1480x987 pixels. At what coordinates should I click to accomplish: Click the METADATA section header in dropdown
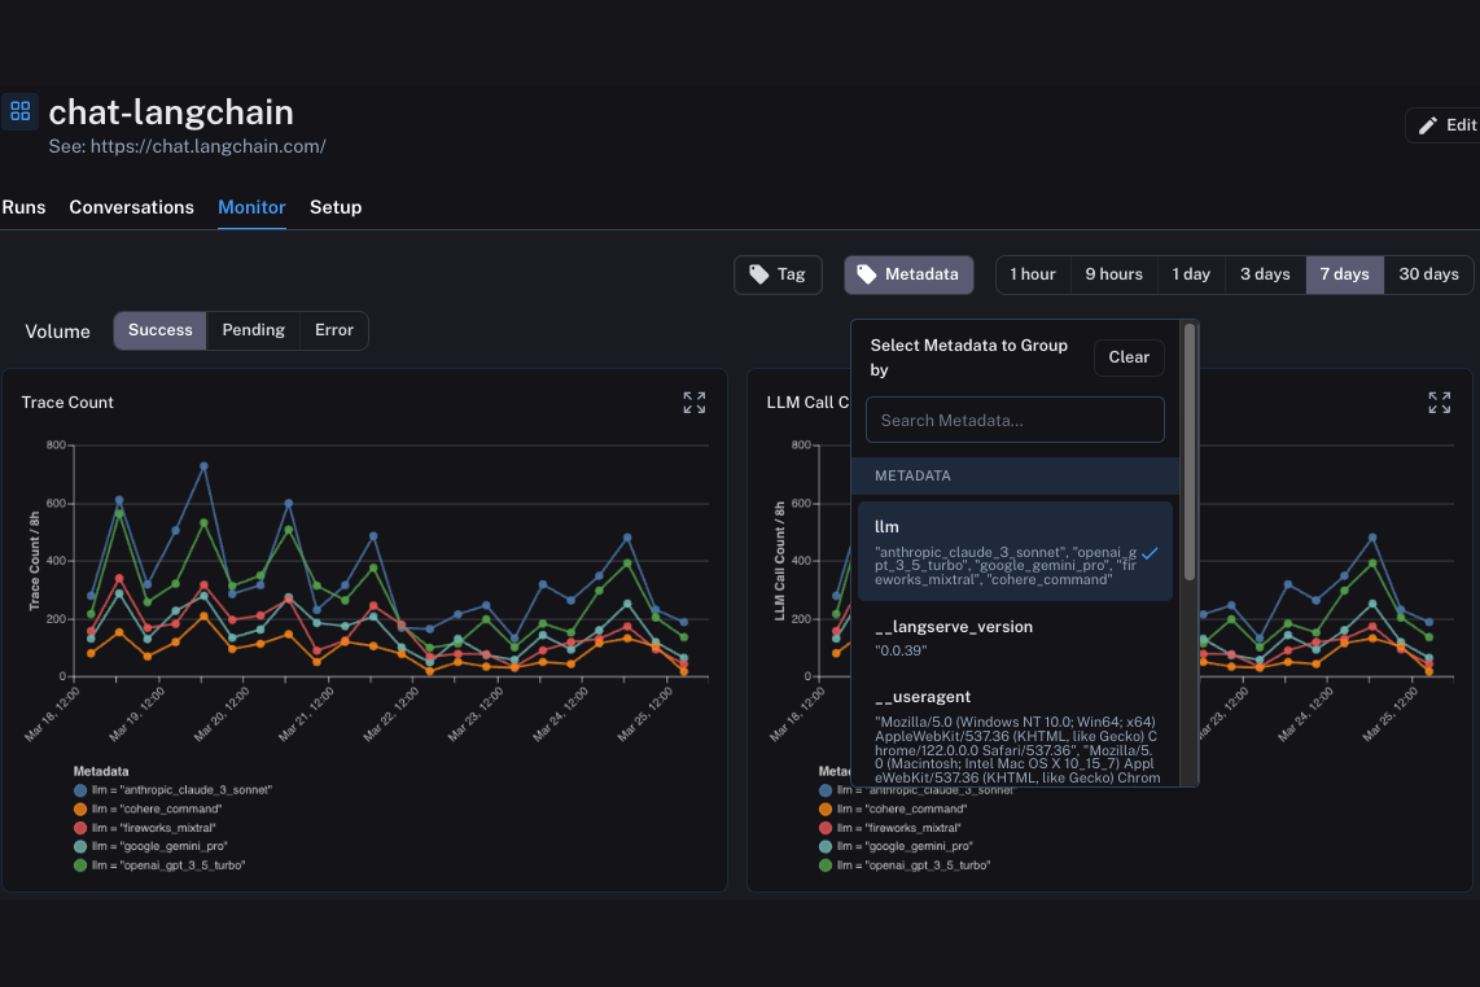tap(913, 476)
